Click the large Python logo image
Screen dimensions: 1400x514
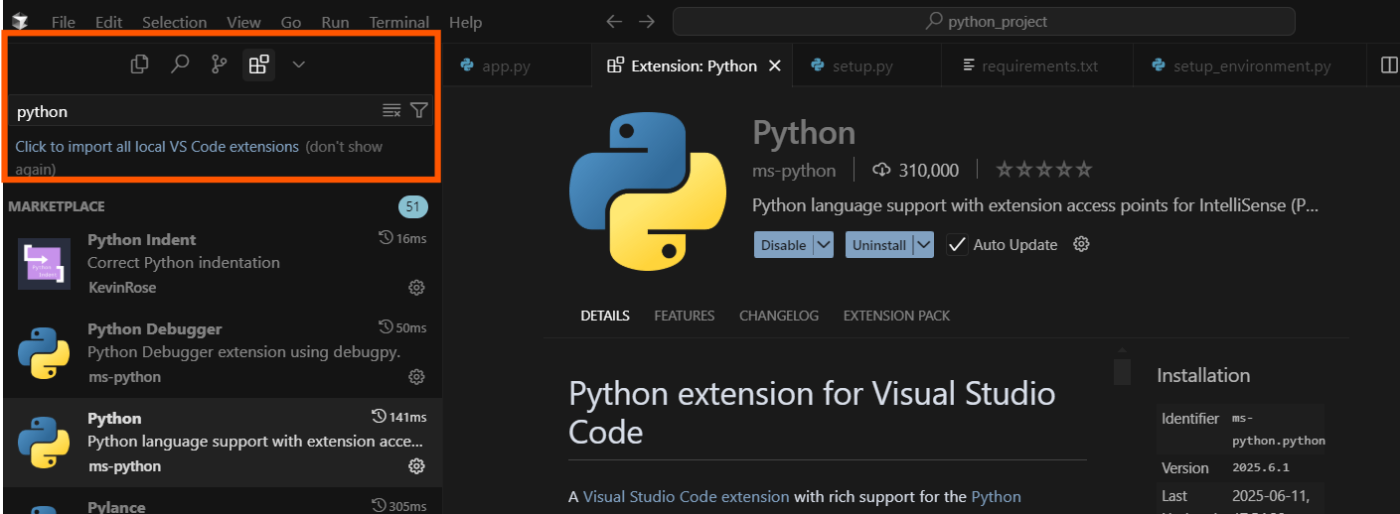[648, 191]
